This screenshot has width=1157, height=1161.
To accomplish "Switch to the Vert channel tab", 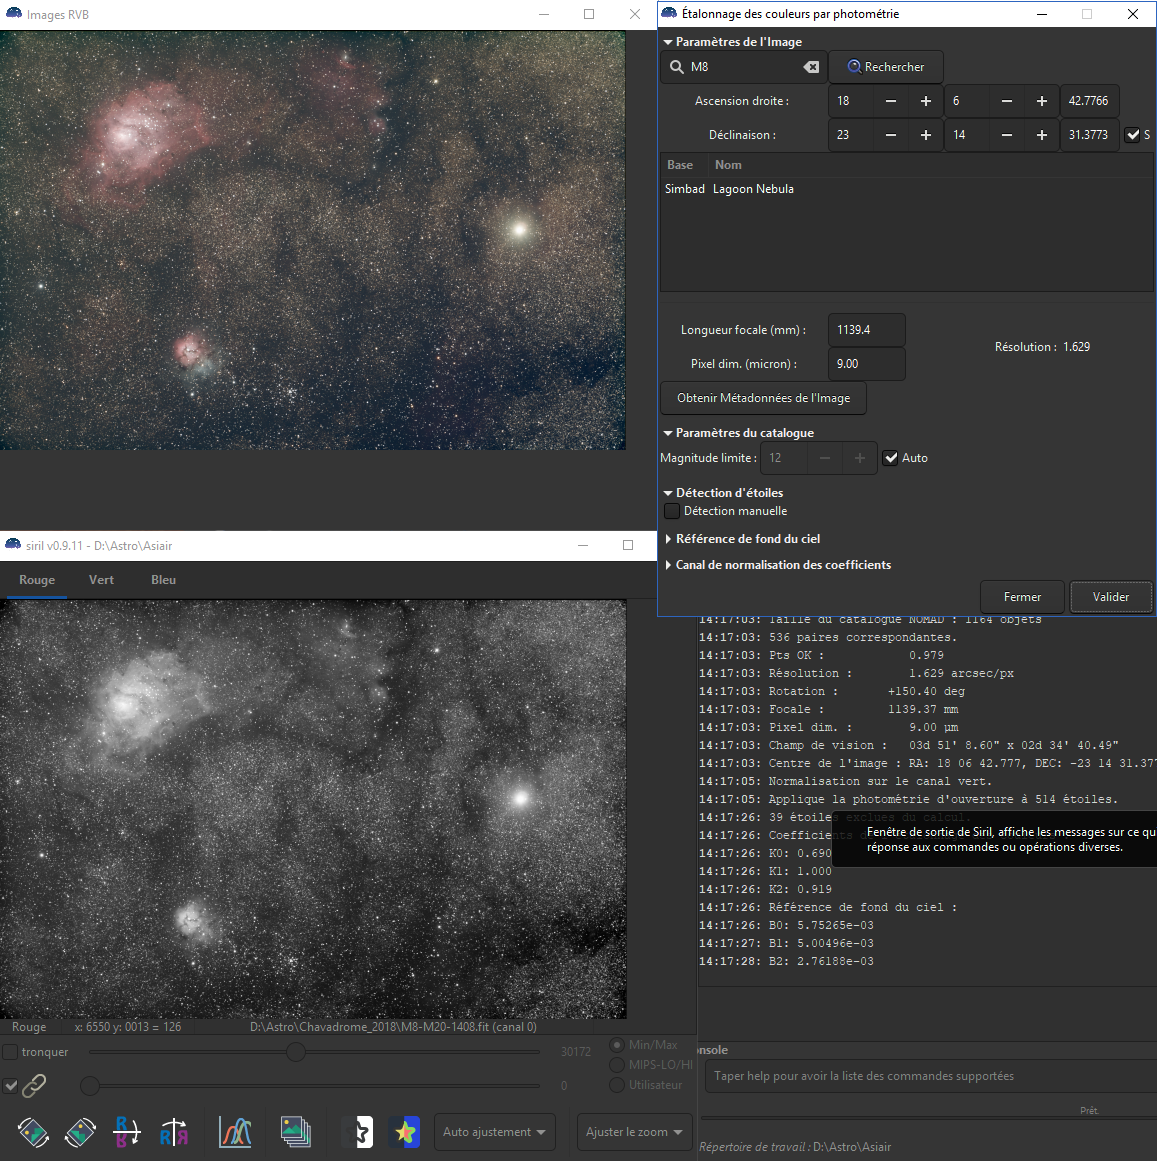I will (x=101, y=580).
